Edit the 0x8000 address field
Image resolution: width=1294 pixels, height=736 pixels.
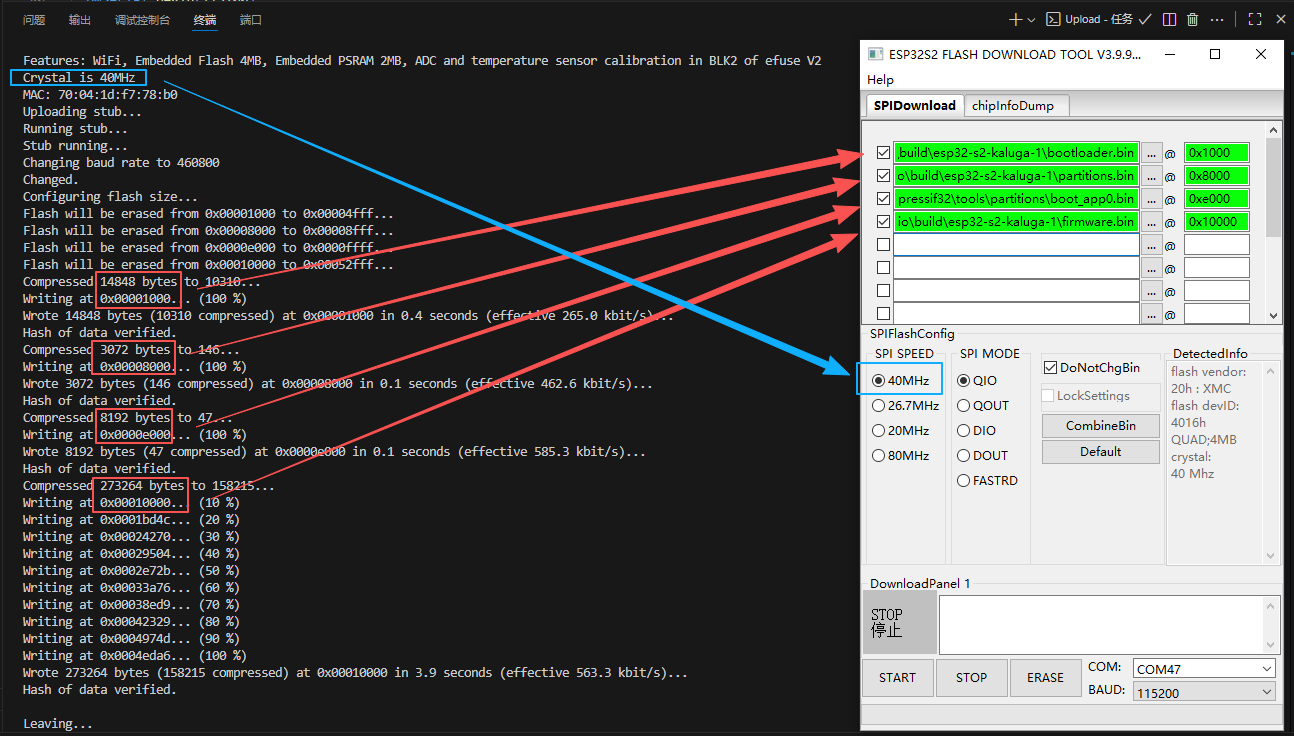tap(1217, 176)
